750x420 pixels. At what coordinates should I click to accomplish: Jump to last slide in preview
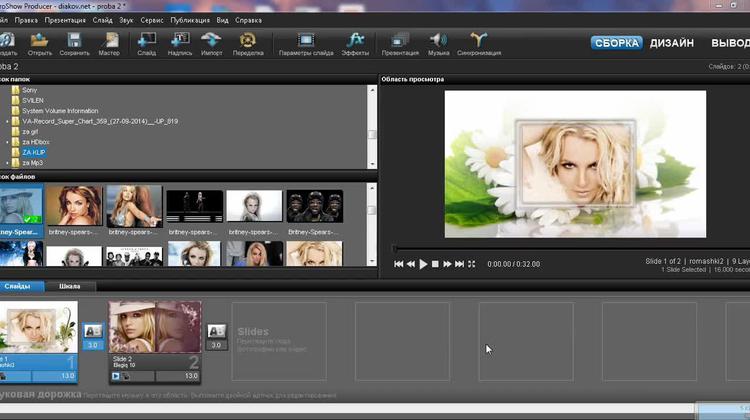tap(459, 264)
